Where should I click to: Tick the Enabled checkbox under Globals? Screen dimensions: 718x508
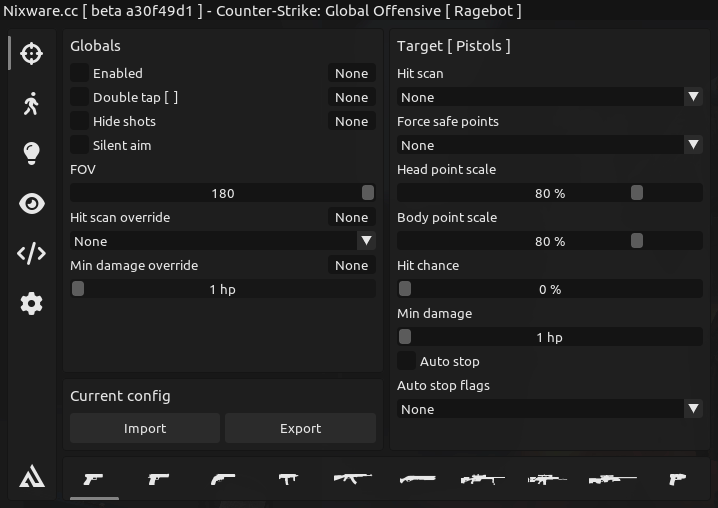(x=79, y=73)
